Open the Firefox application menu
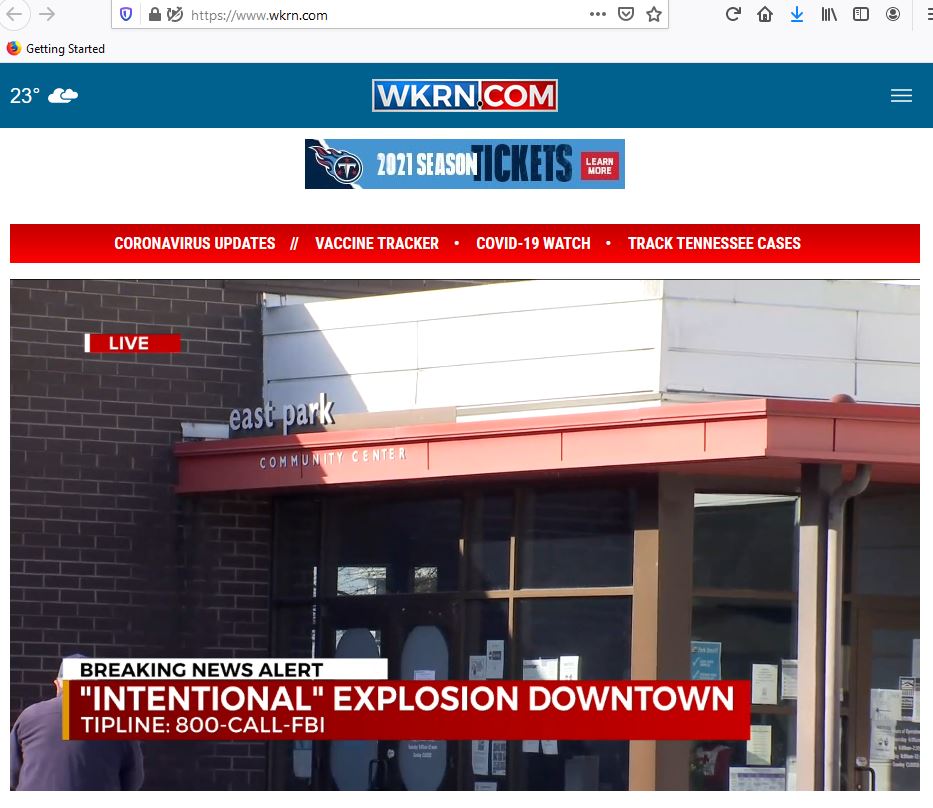The width and height of the screenshot is (933, 808). (927, 15)
